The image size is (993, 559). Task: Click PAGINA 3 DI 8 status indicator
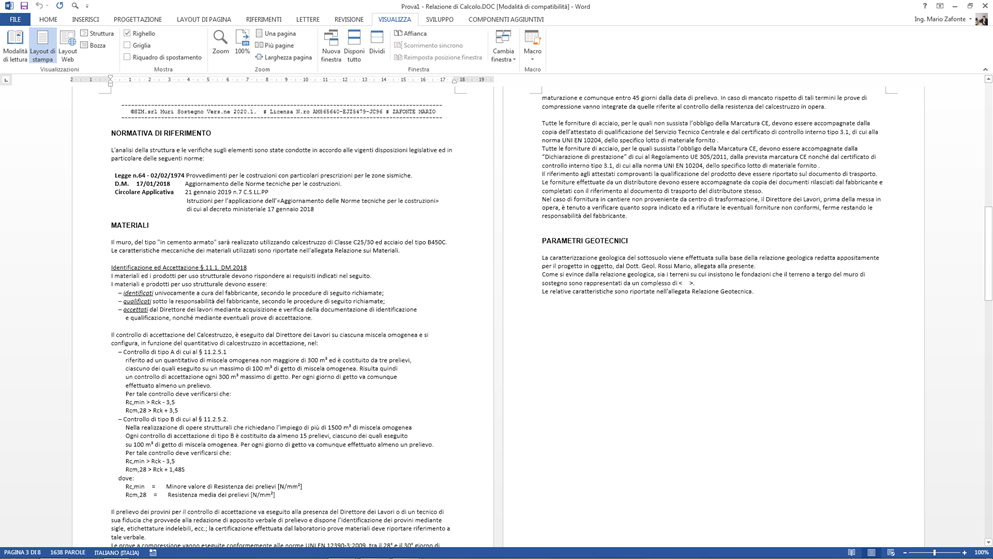22,553
